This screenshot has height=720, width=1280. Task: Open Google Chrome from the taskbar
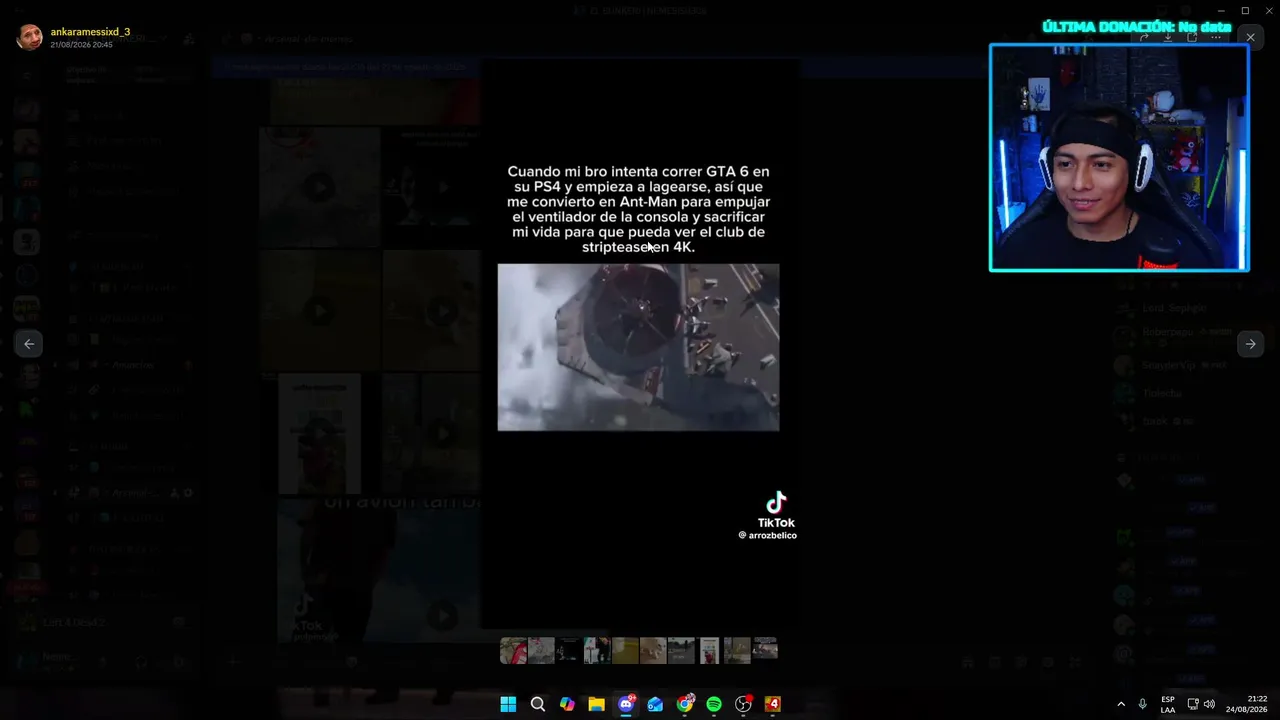tap(685, 704)
